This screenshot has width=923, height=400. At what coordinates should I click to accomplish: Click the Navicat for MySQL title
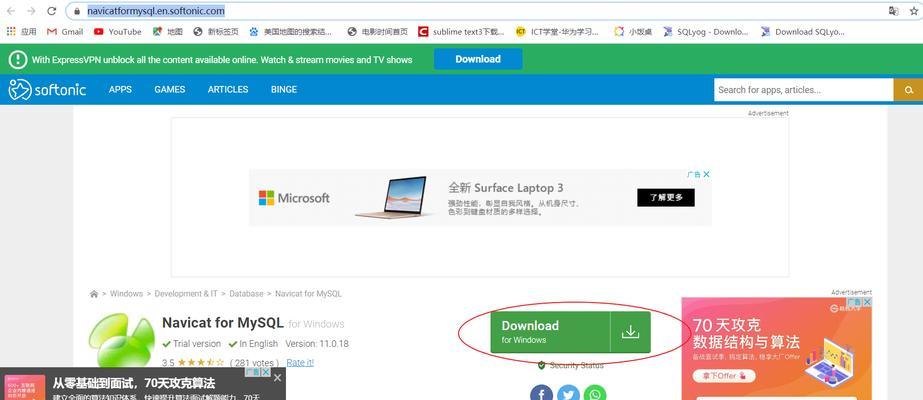pyautogui.click(x=223, y=323)
